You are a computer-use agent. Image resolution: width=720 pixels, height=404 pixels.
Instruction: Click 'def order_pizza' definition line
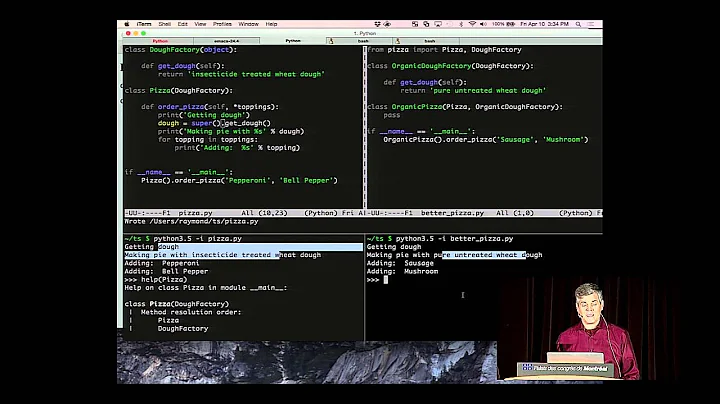[210, 107]
